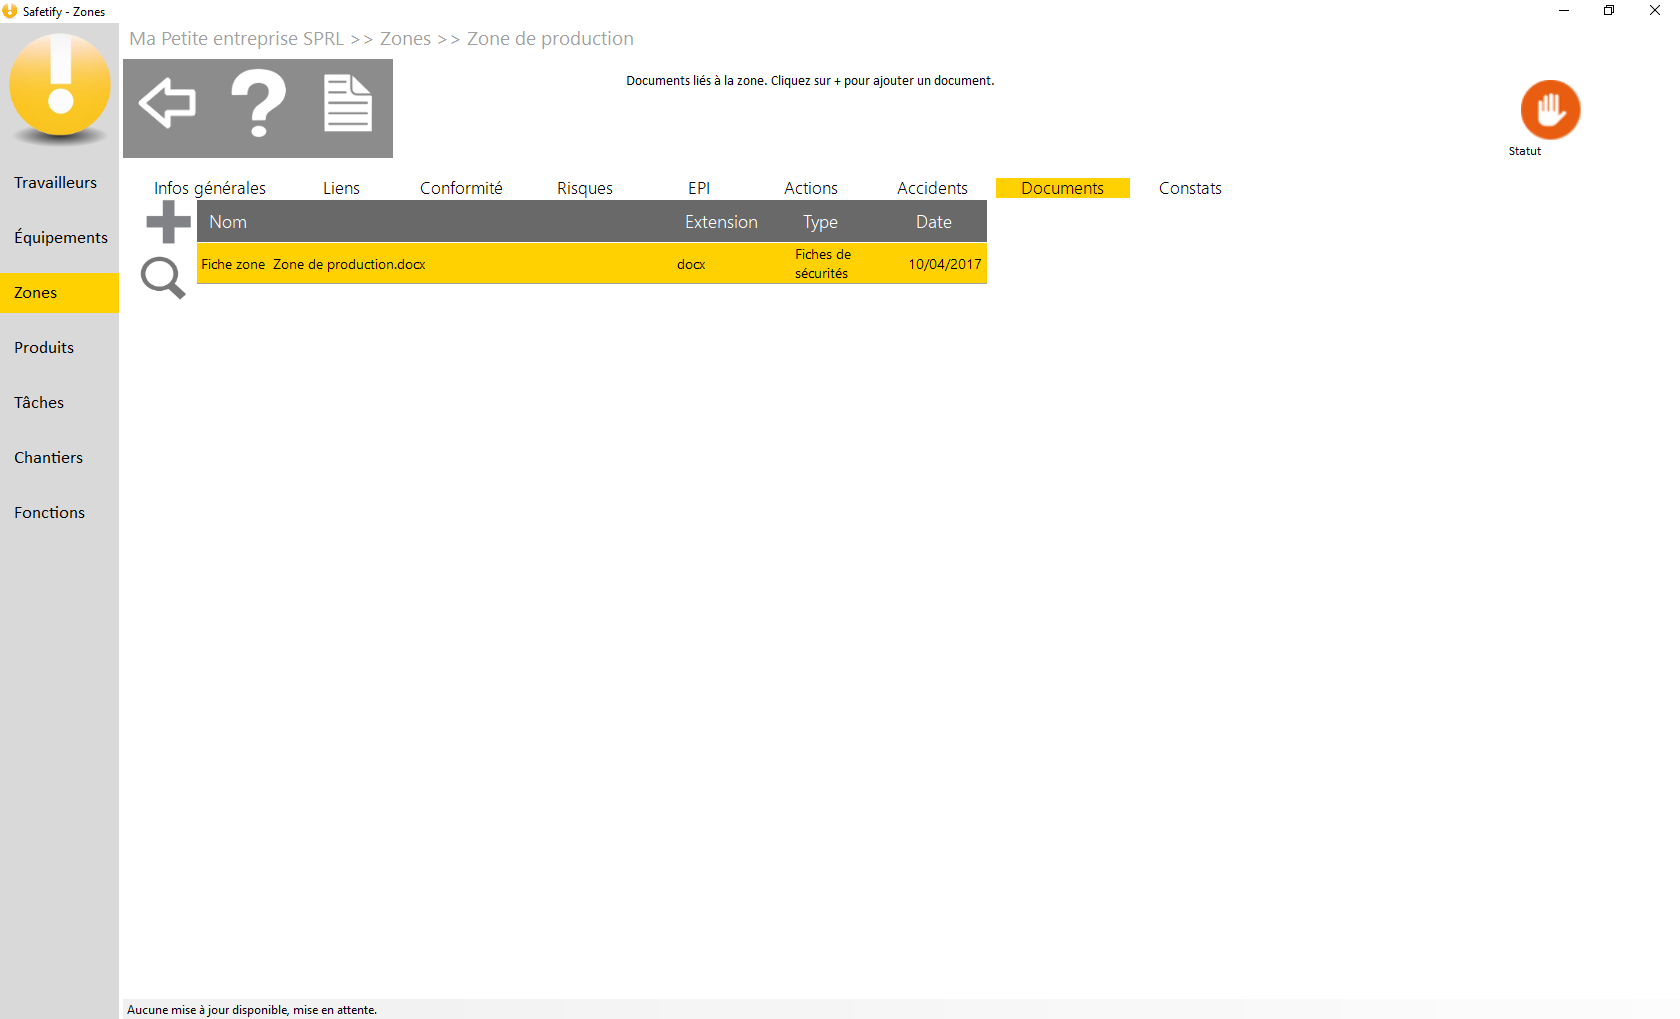This screenshot has width=1680, height=1019.
Task: Add a document with the plus icon
Action: click(168, 222)
